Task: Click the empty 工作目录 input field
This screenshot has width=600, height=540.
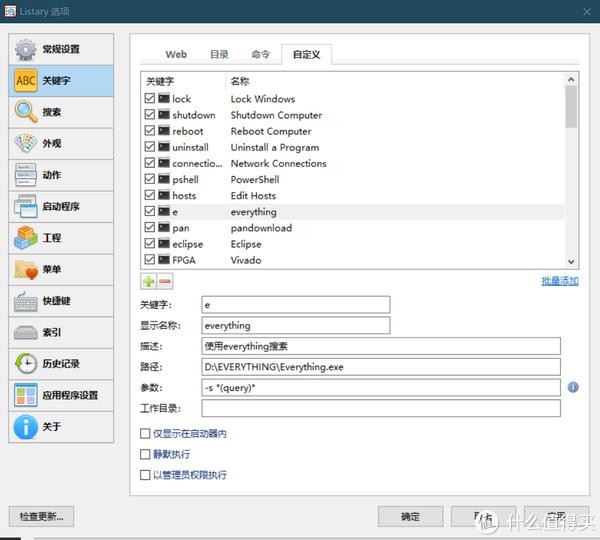Action: click(381, 408)
